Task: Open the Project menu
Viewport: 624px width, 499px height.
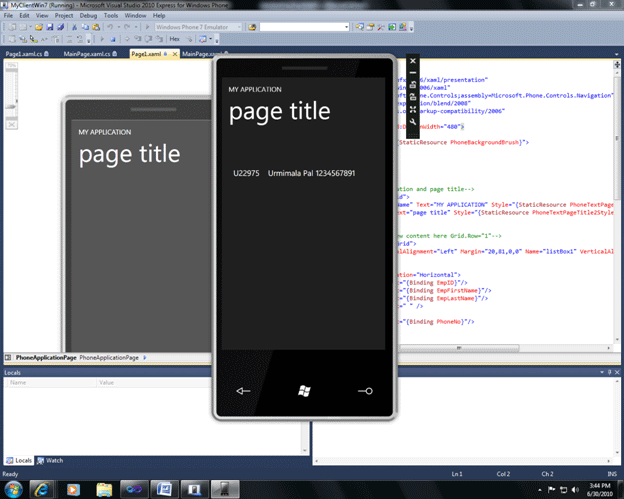Action: [63, 16]
